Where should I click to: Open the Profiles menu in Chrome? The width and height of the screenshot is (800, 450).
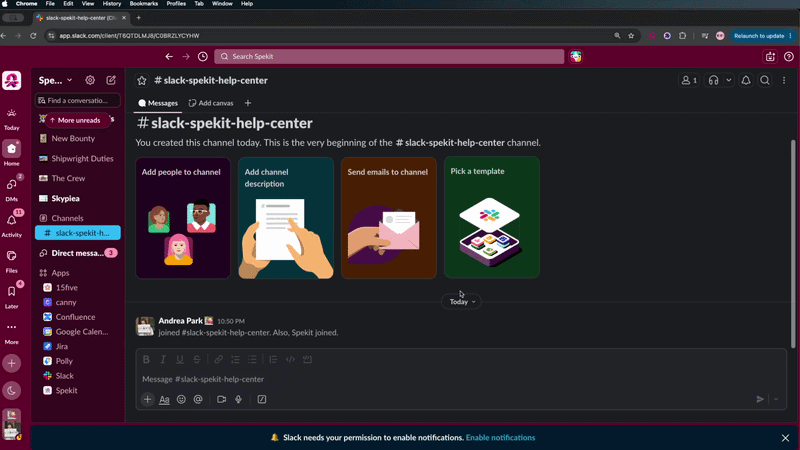[176, 4]
